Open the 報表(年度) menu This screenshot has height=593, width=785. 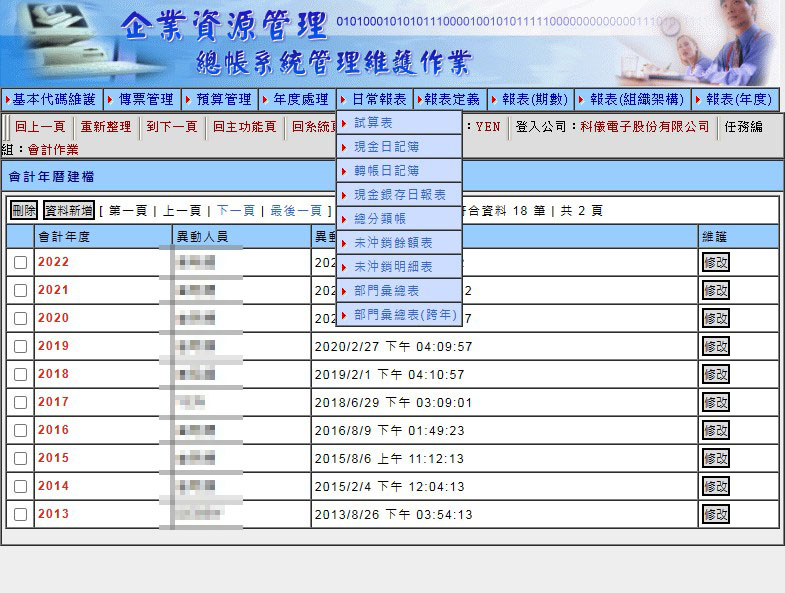tap(735, 100)
